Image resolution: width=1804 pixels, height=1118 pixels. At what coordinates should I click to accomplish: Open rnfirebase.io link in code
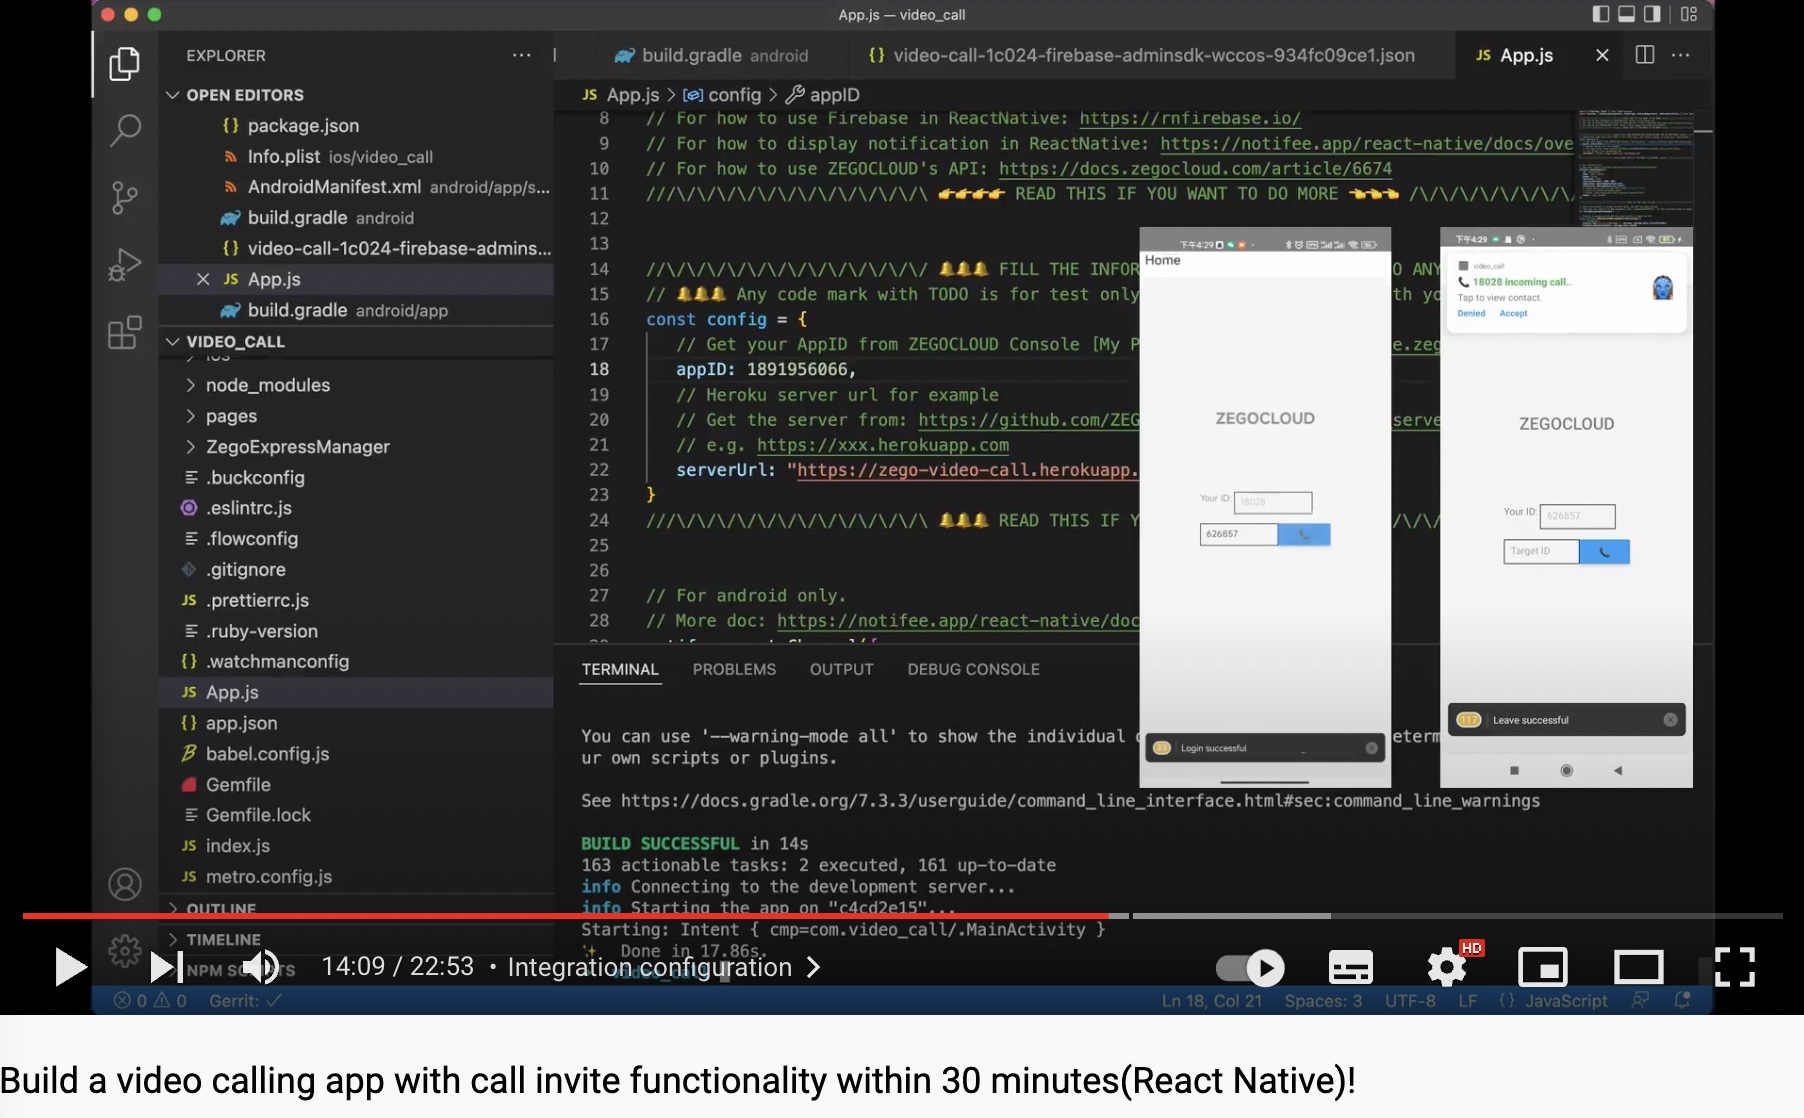click(x=1190, y=118)
